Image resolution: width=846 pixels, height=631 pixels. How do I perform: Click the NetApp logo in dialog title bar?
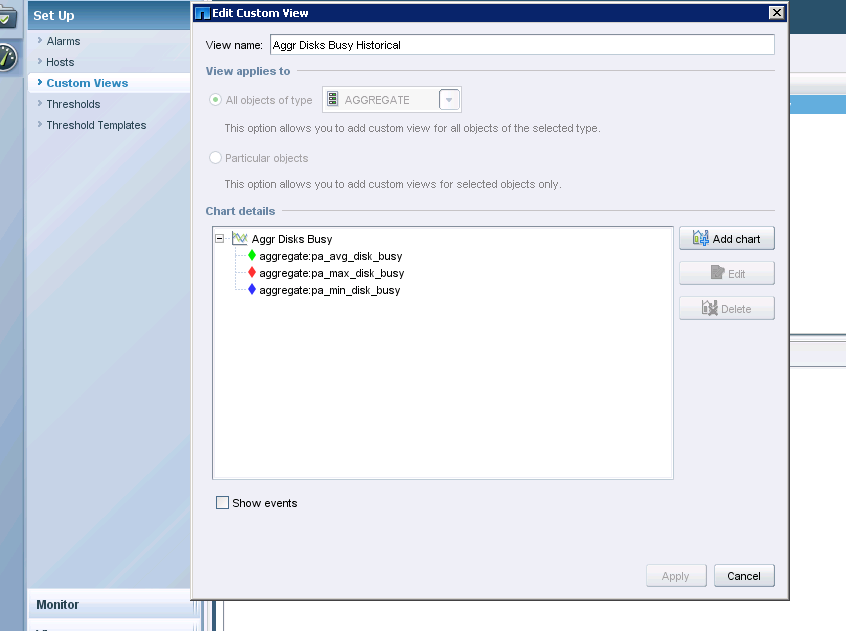point(202,13)
